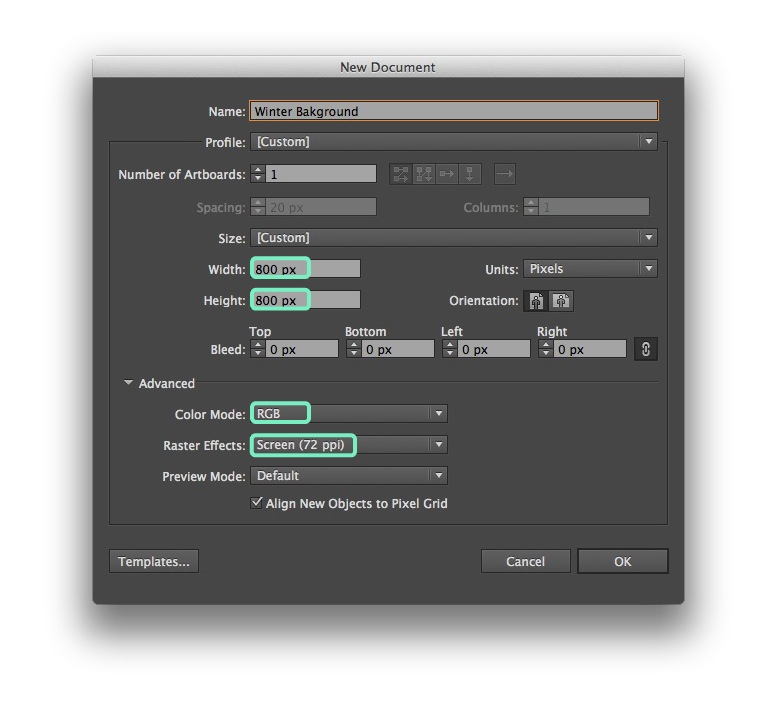
Task: Open the Raster Effects dropdown
Action: pos(349,445)
